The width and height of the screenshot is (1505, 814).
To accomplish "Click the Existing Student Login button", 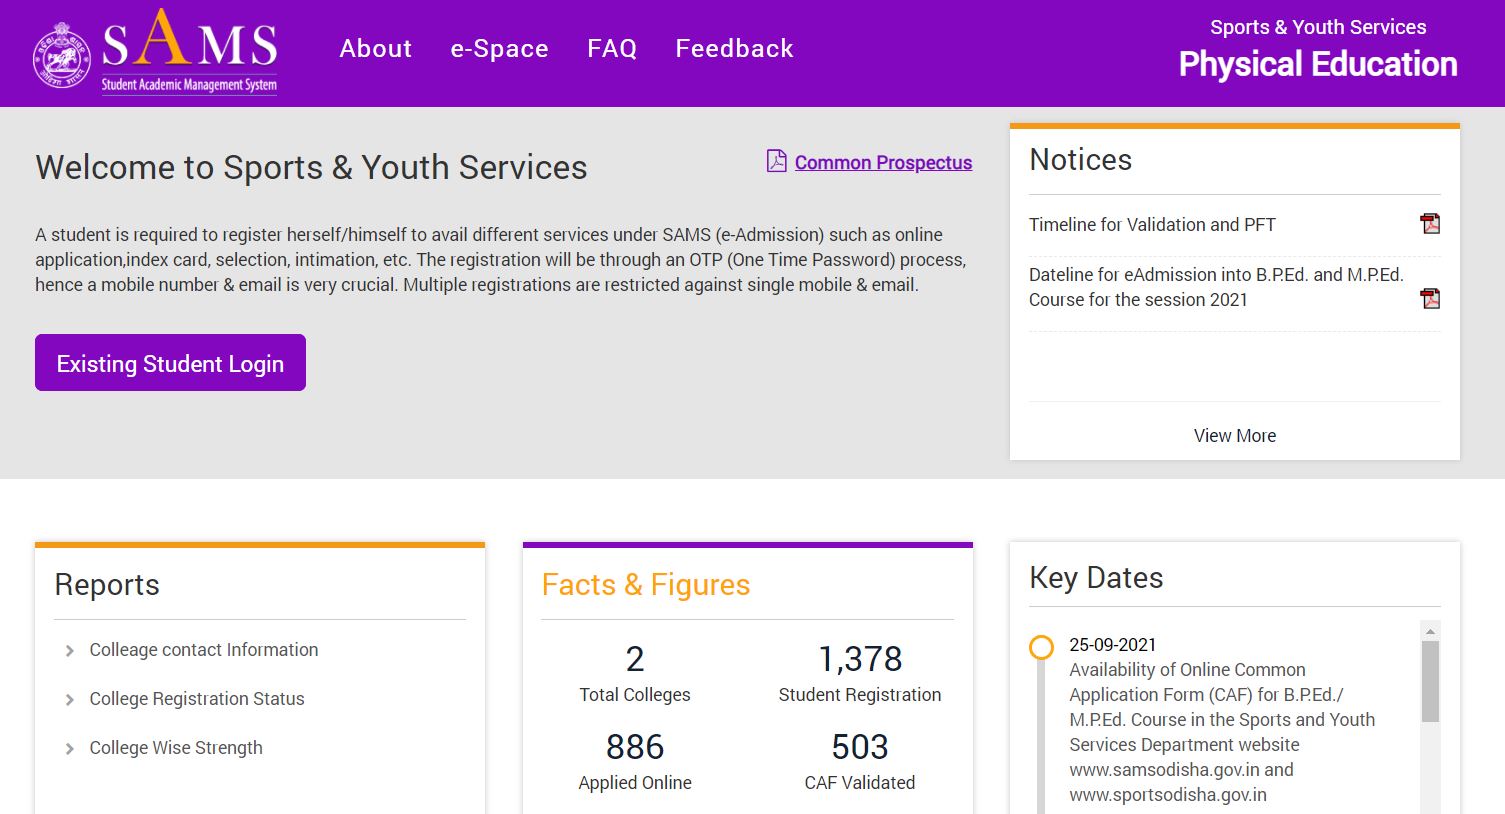I will pos(170,363).
